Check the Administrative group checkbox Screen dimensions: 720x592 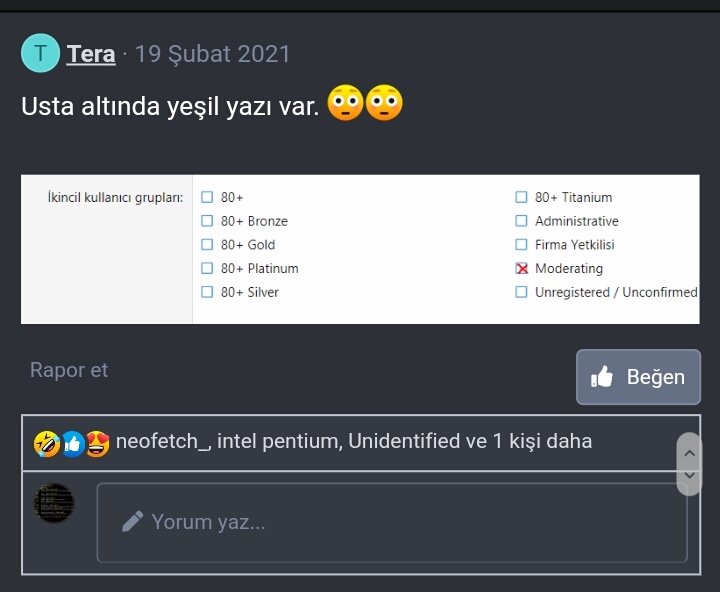[x=521, y=221]
